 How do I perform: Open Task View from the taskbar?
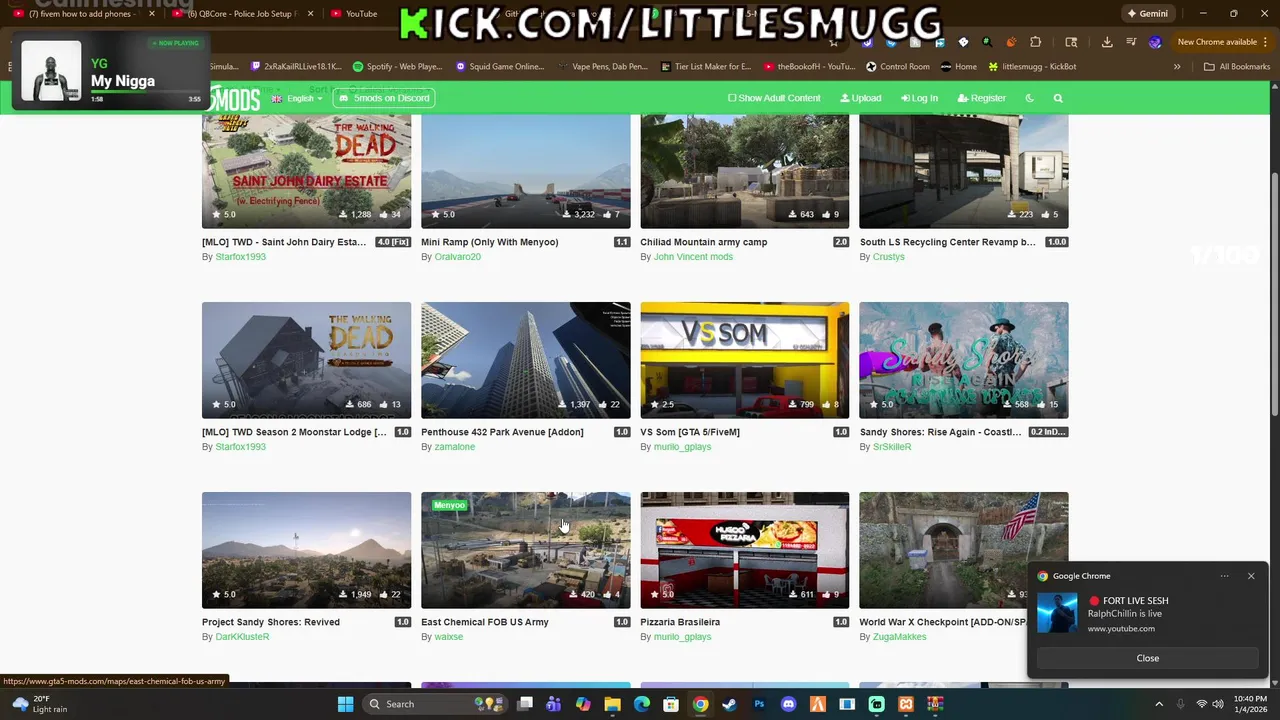click(x=525, y=704)
